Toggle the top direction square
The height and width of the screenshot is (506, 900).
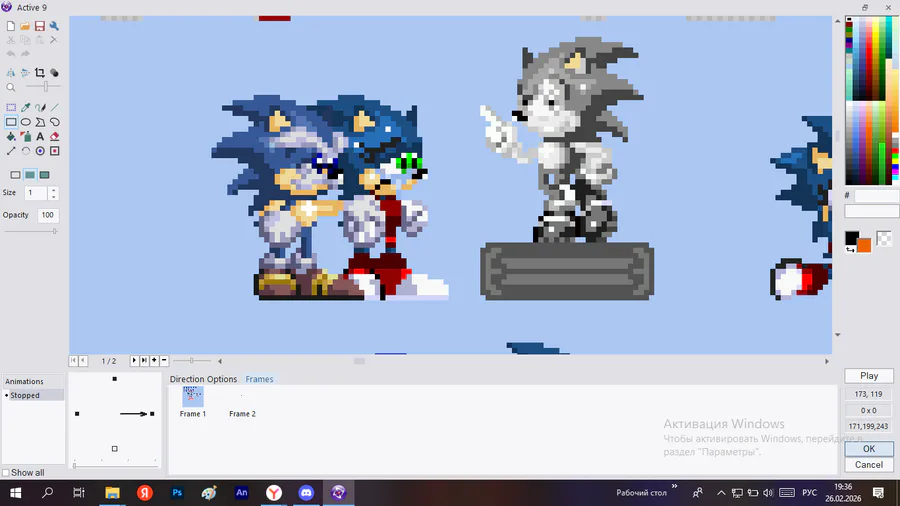click(115, 379)
